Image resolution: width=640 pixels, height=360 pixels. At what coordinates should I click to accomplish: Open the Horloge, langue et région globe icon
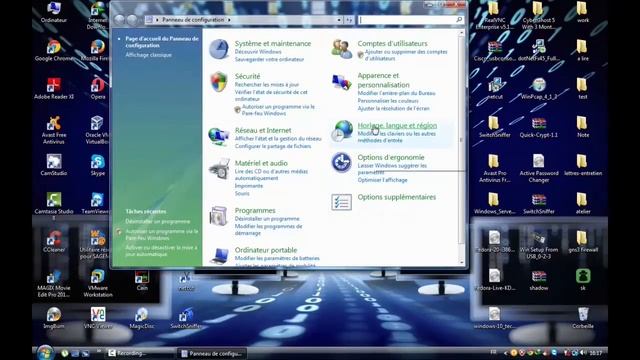342,131
